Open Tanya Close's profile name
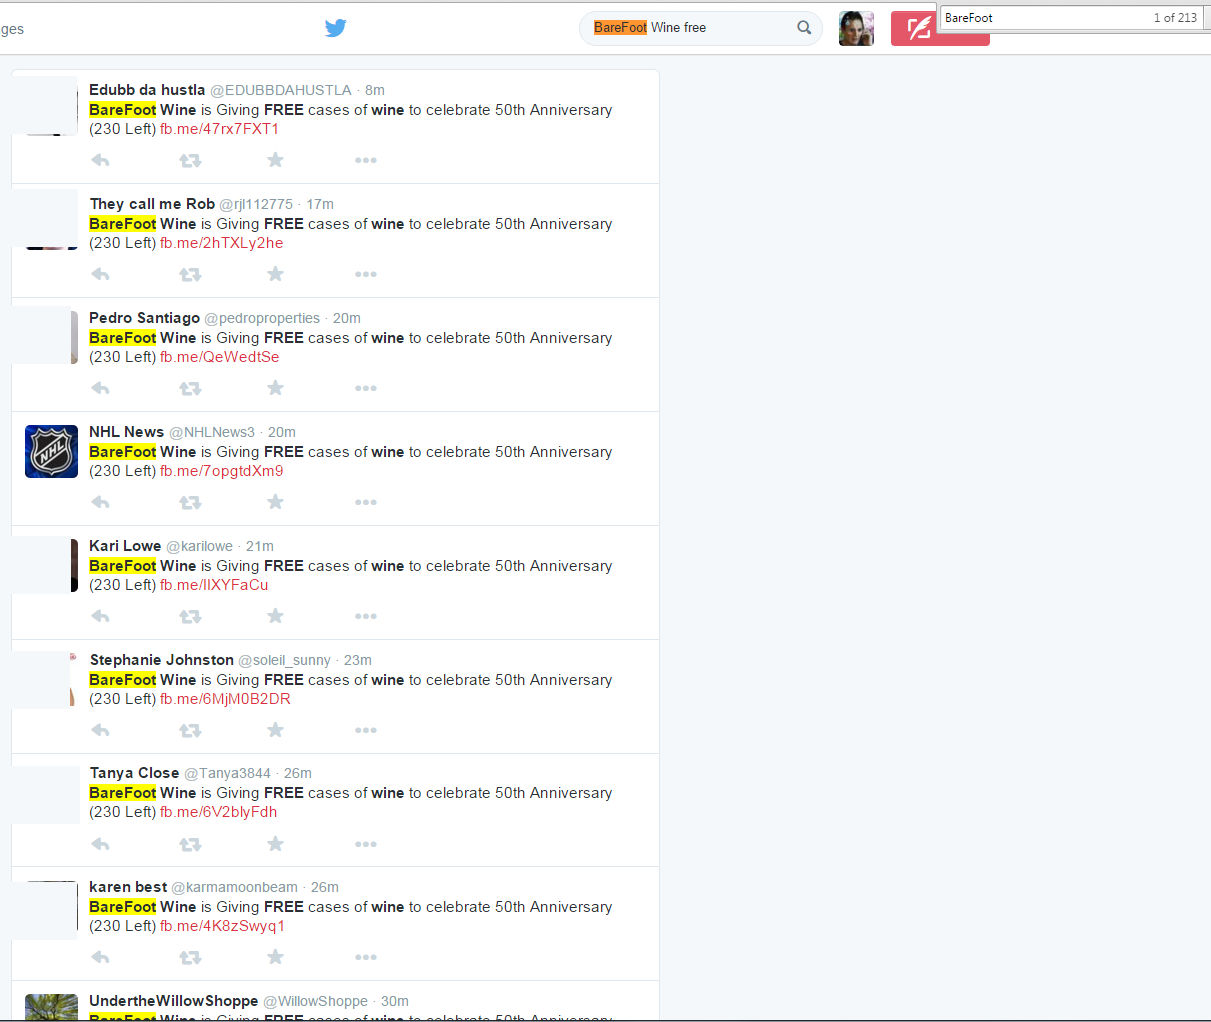The width and height of the screenshot is (1211, 1022). click(134, 773)
